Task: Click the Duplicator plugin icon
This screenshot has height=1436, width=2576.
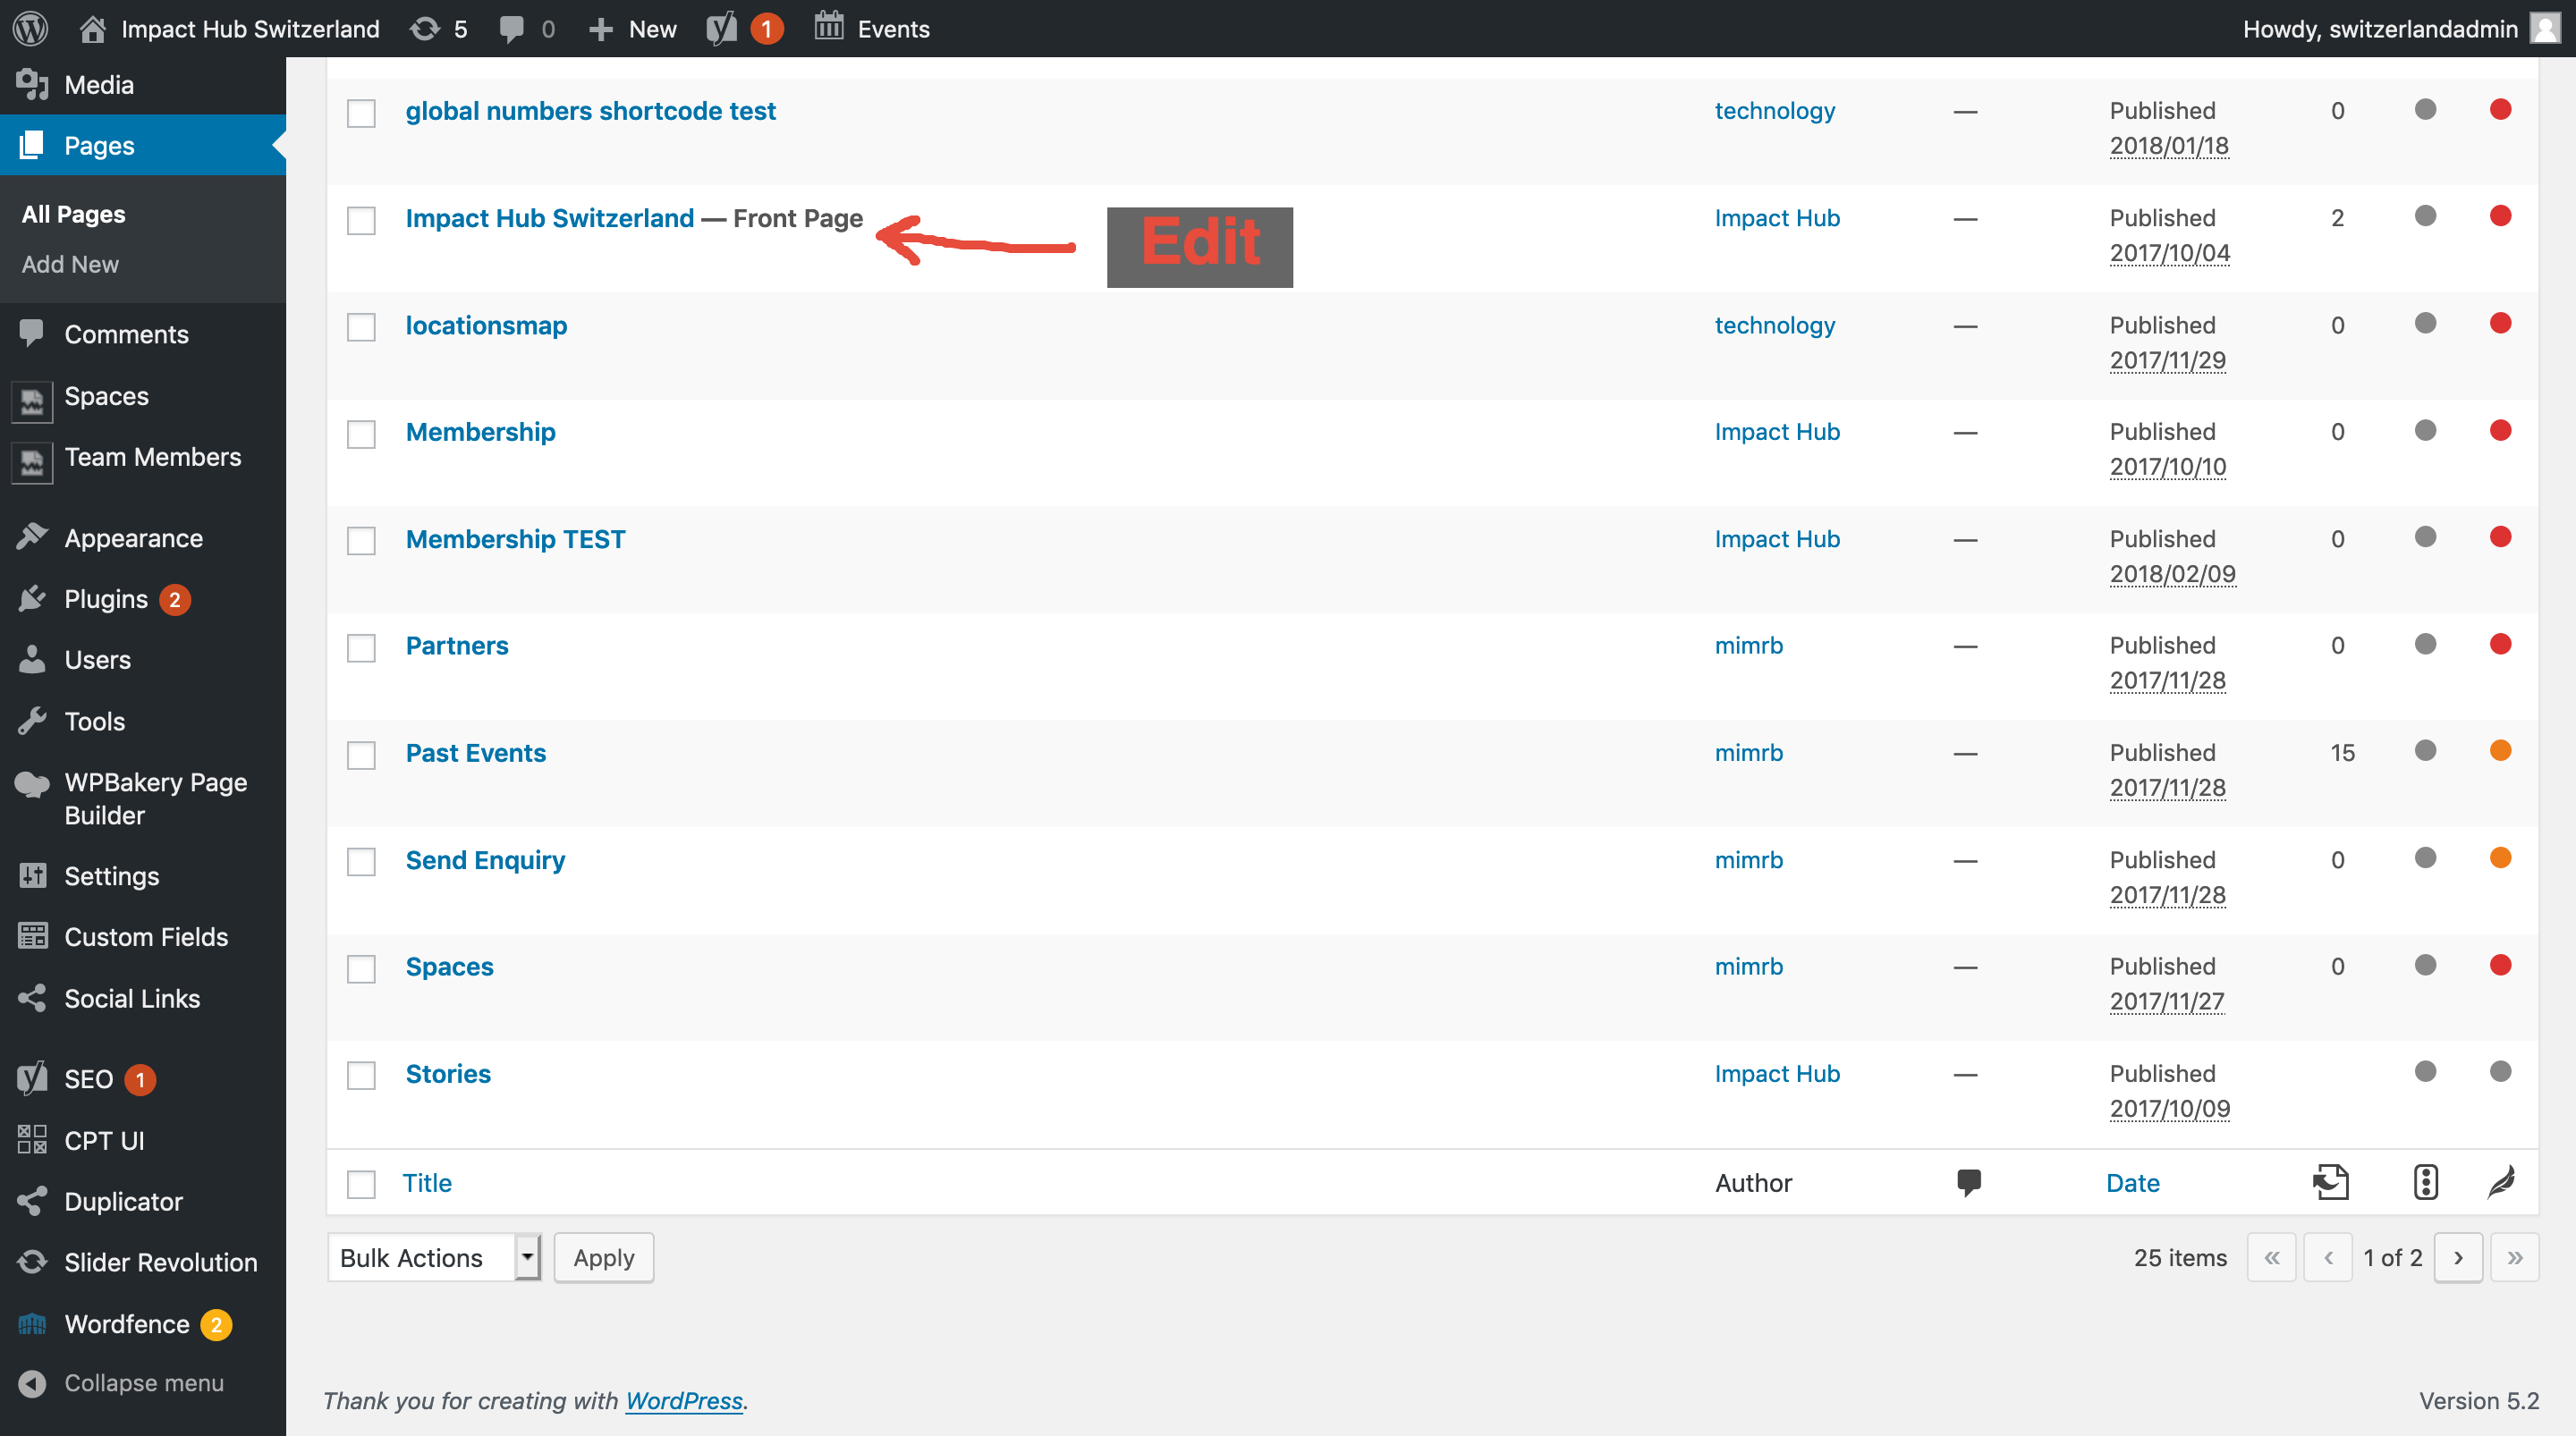Action: 32,1199
